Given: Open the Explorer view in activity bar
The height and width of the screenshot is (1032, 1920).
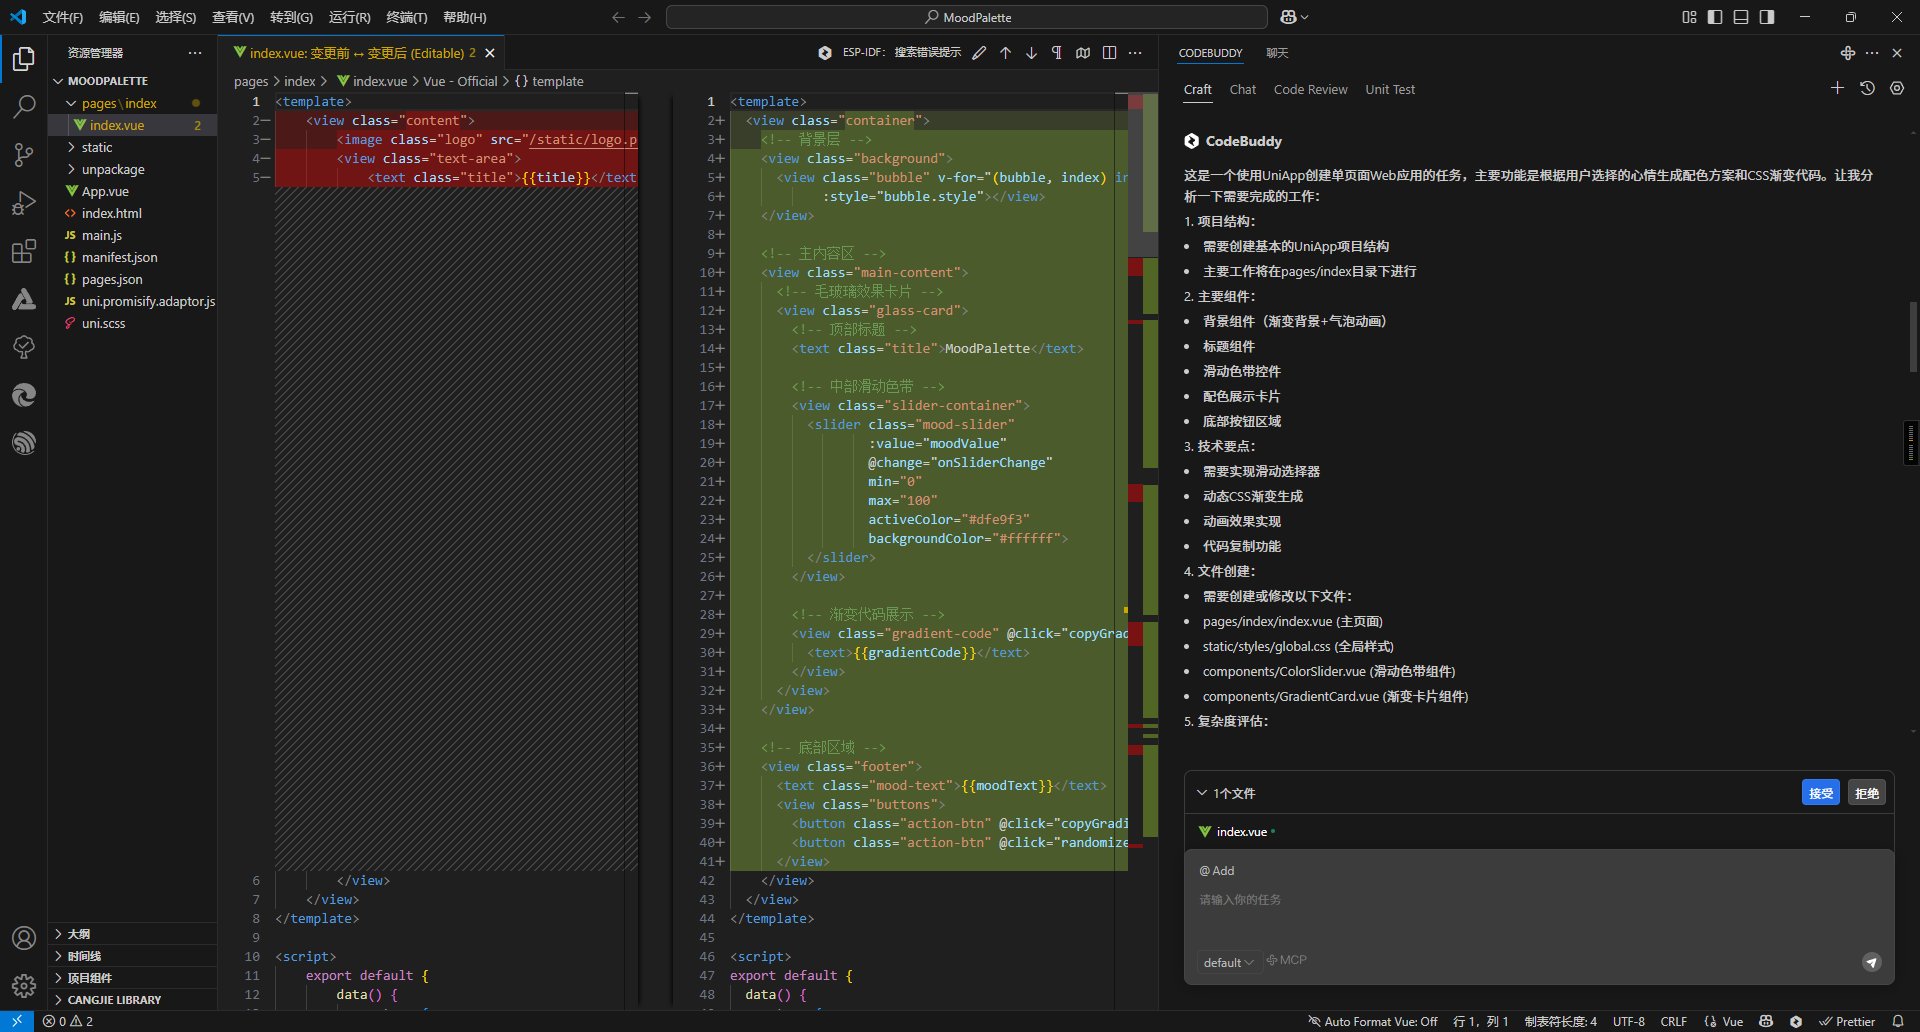Looking at the screenshot, I should point(24,59).
